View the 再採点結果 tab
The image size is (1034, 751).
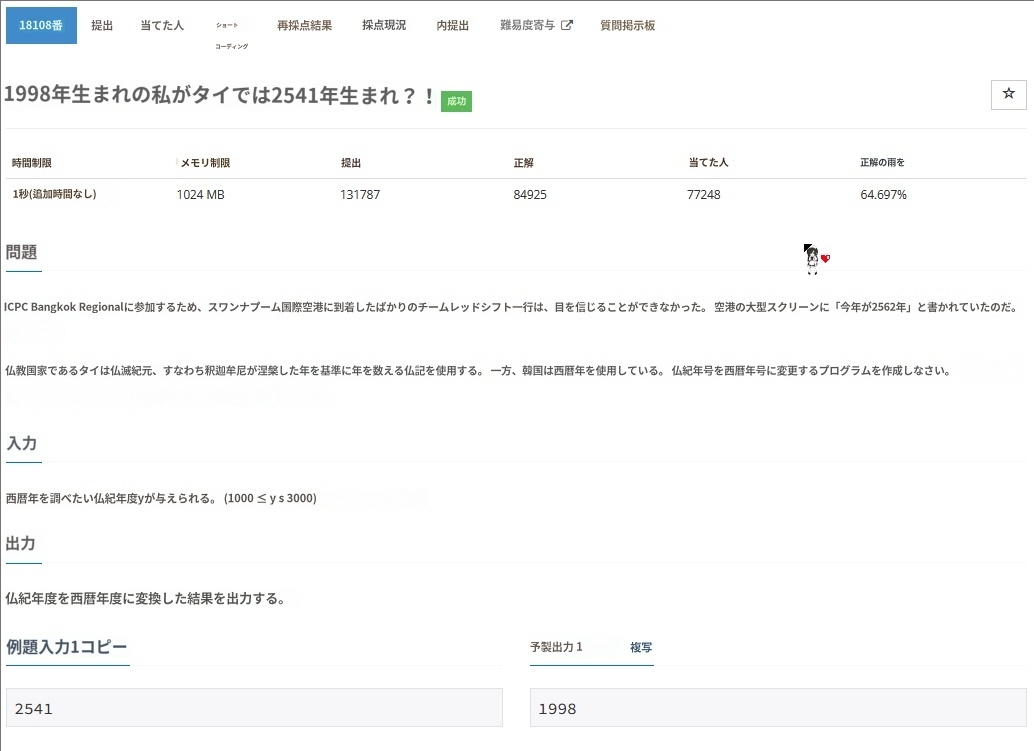pyautogui.click(x=304, y=26)
